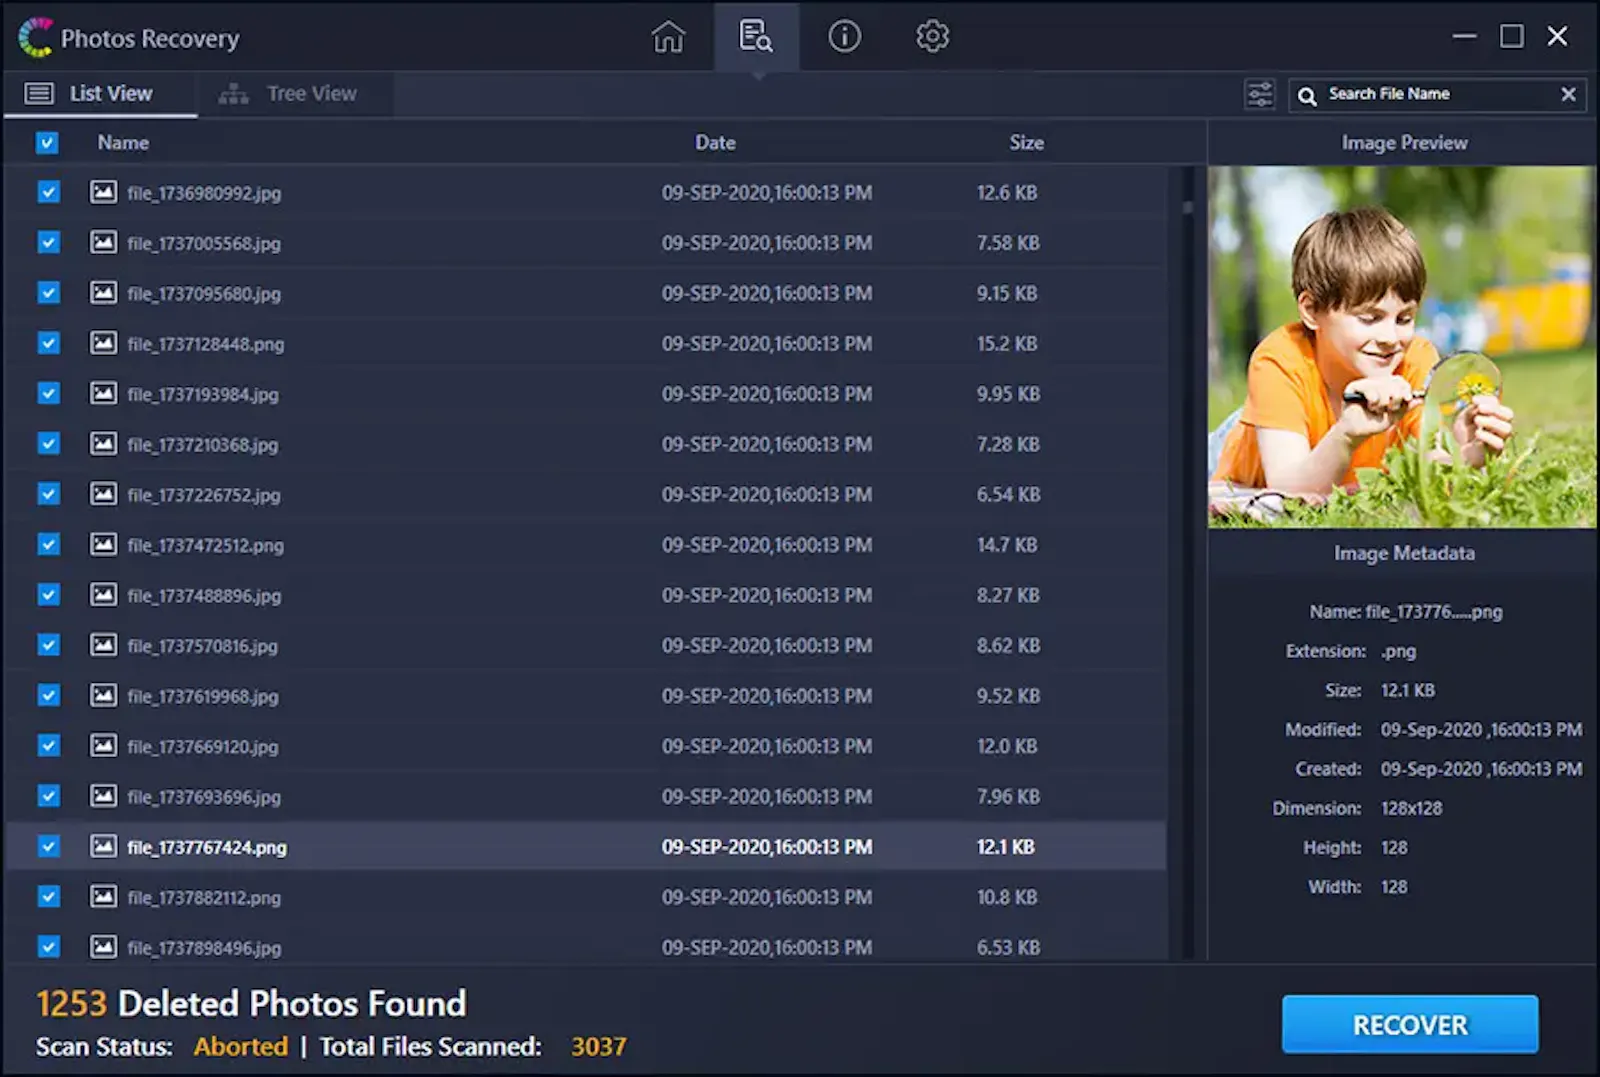
Task: Uncheck file_1737128448.png checkbox
Action: (x=48, y=343)
